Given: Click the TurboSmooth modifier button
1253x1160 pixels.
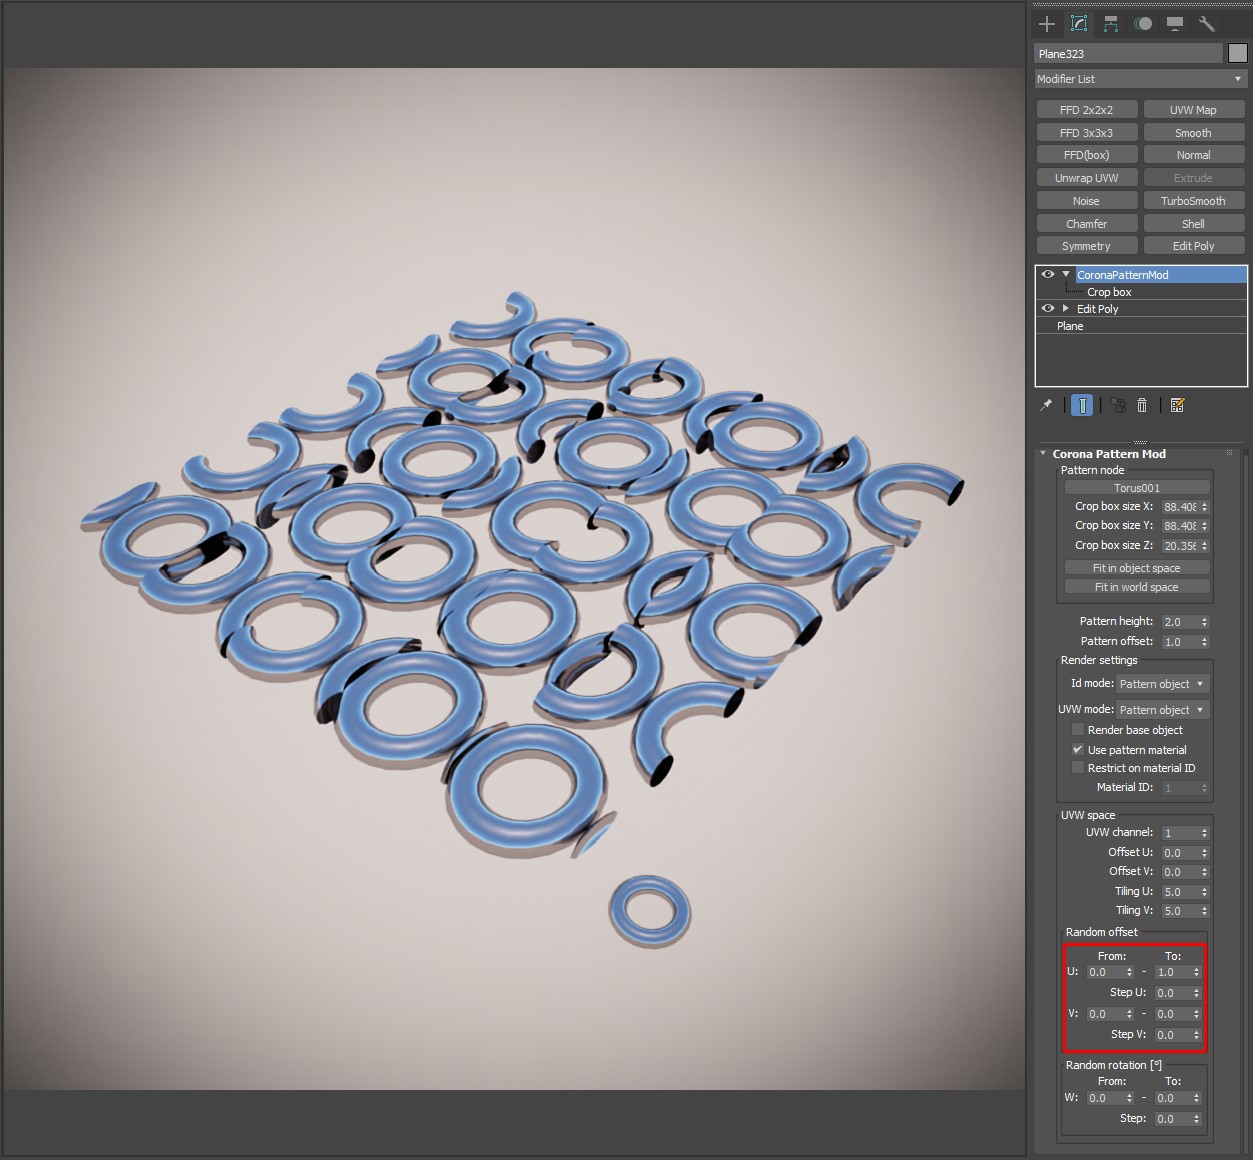Looking at the screenshot, I should 1193,201.
